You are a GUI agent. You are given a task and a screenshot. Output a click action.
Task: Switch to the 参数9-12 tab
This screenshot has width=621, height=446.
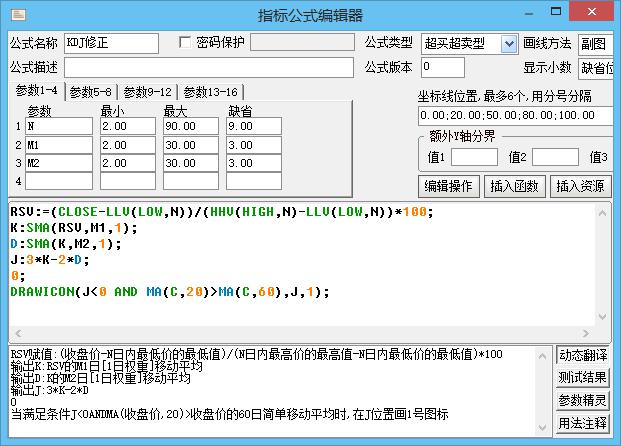click(148, 92)
